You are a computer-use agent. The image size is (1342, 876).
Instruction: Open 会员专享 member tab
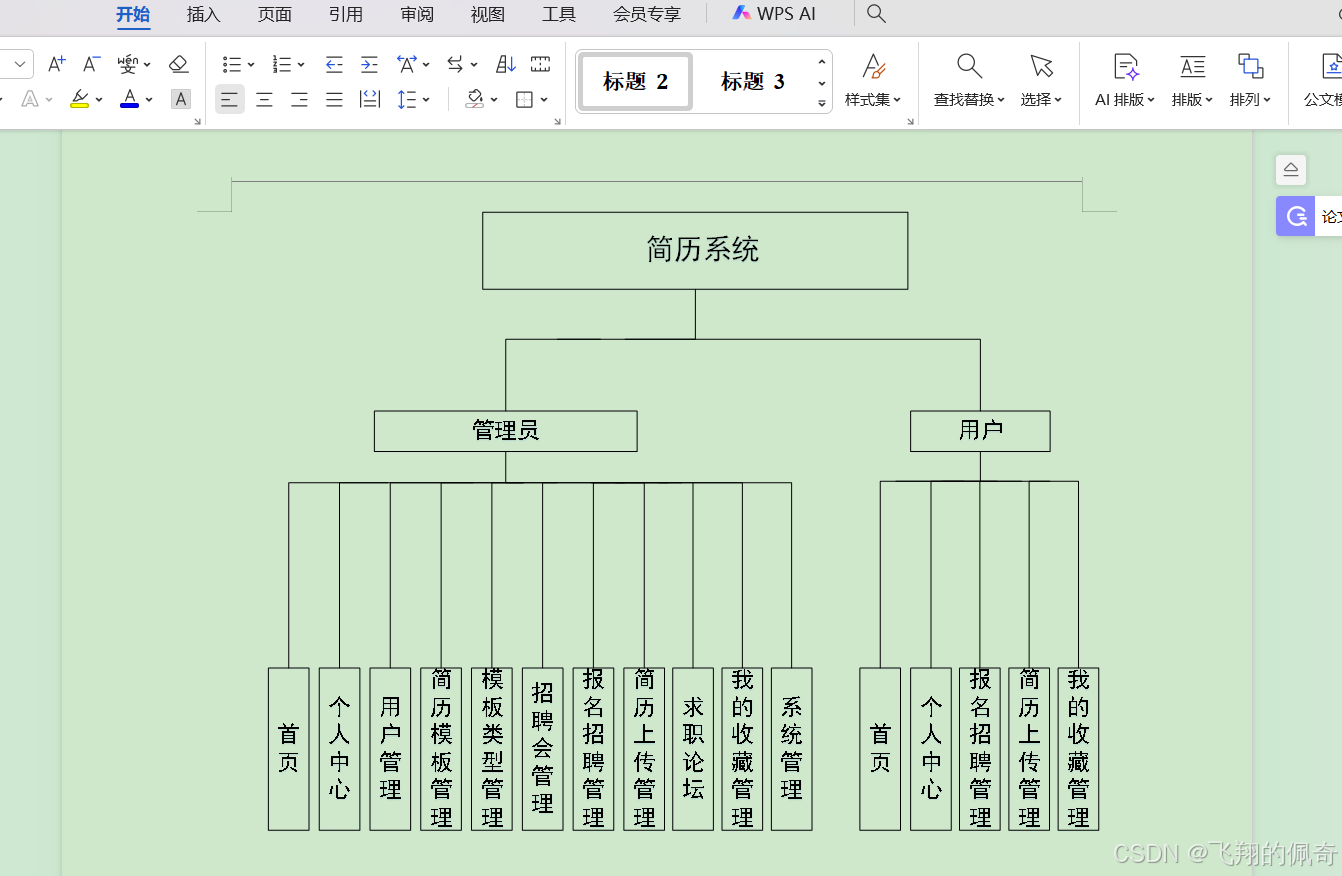coord(647,14)
